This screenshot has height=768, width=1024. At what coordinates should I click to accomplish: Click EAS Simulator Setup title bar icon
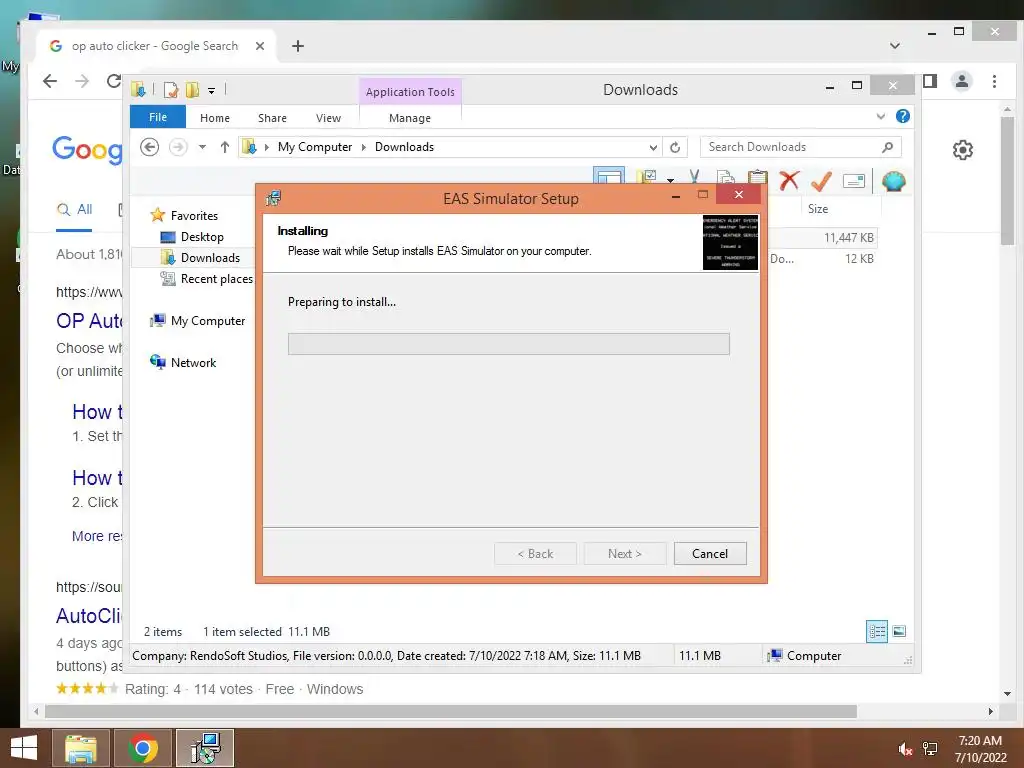pos(274,198)
